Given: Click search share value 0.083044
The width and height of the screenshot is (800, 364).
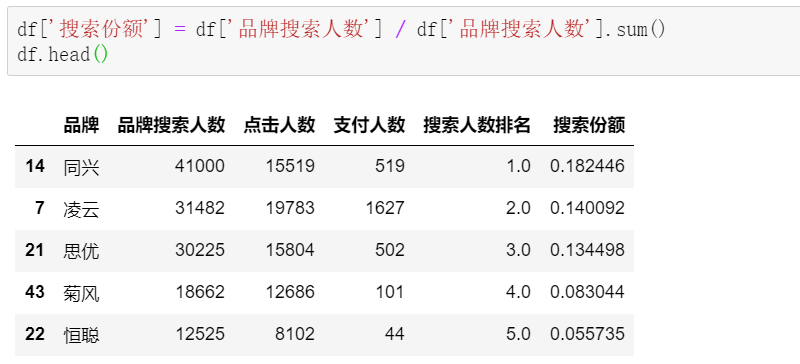Looking at the screenshot, I should [x=587, y=292].
